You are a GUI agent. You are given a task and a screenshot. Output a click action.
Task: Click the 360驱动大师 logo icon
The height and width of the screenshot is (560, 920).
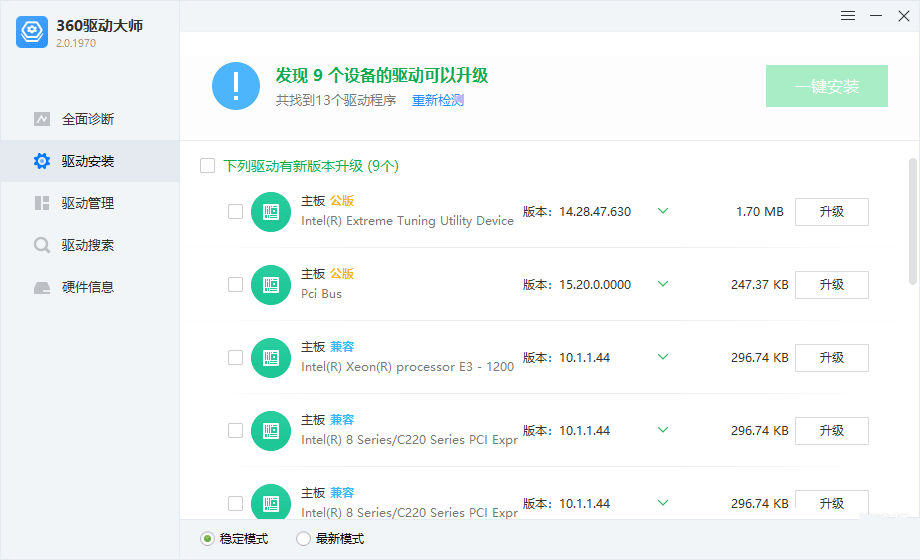32,32
